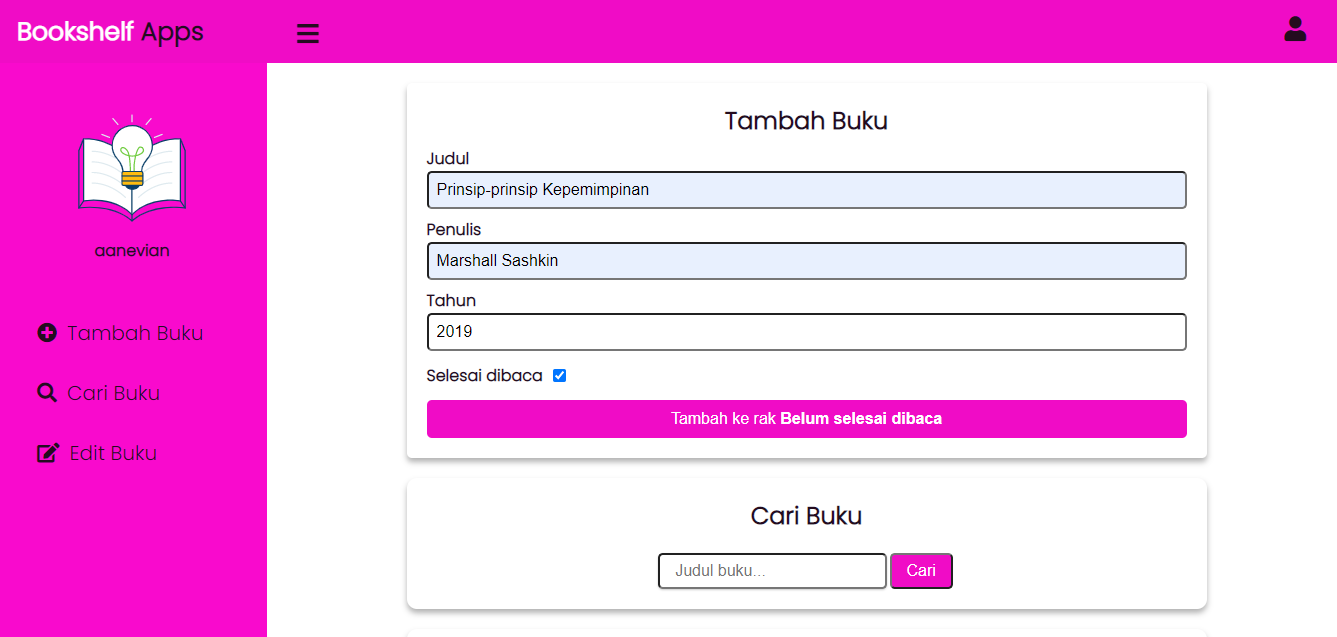The image size is (1337, 637).
Task: Click the aanevian username label
Action: pos(131,249)
